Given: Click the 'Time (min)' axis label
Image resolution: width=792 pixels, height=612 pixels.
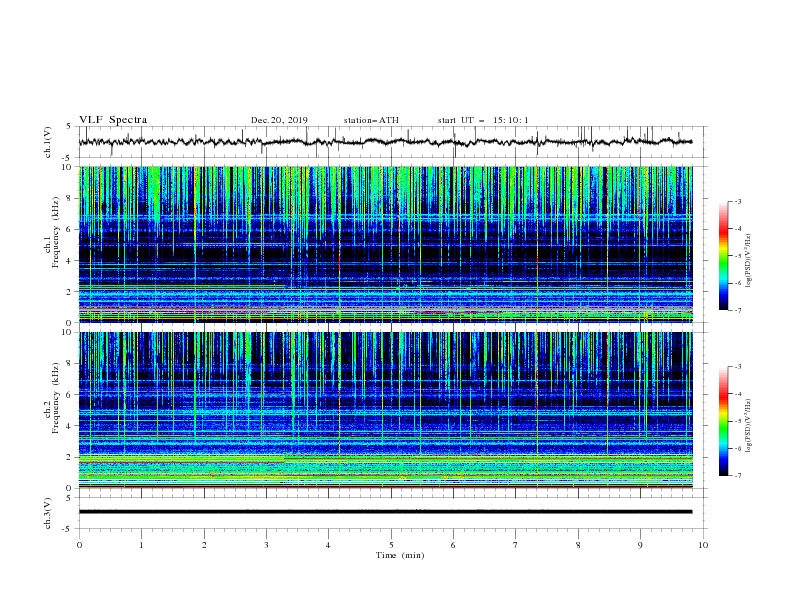Looking at the screenshot, I should click(400, 555).
